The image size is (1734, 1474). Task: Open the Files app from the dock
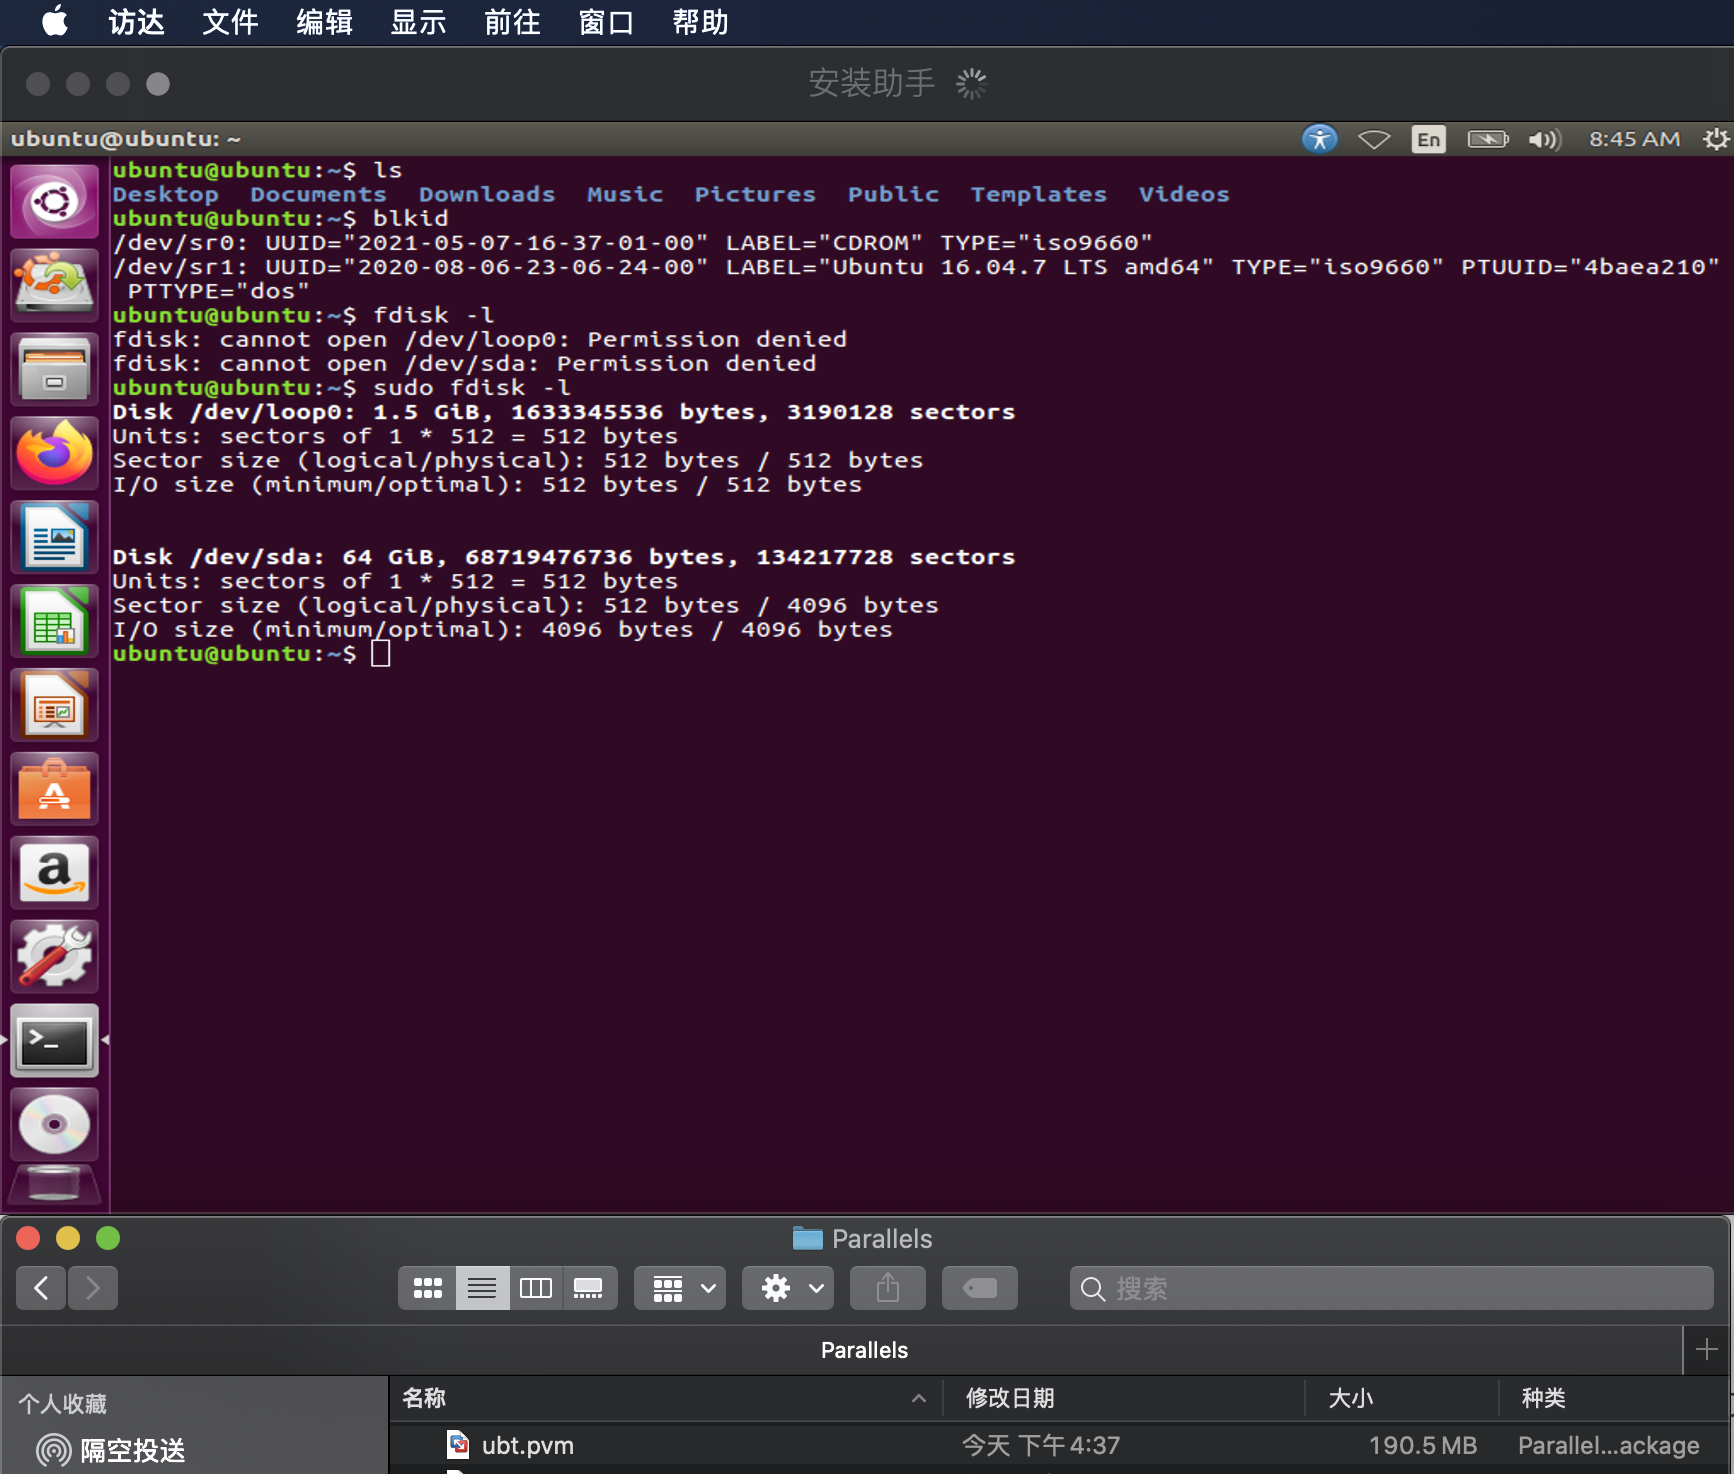[54, 368]
